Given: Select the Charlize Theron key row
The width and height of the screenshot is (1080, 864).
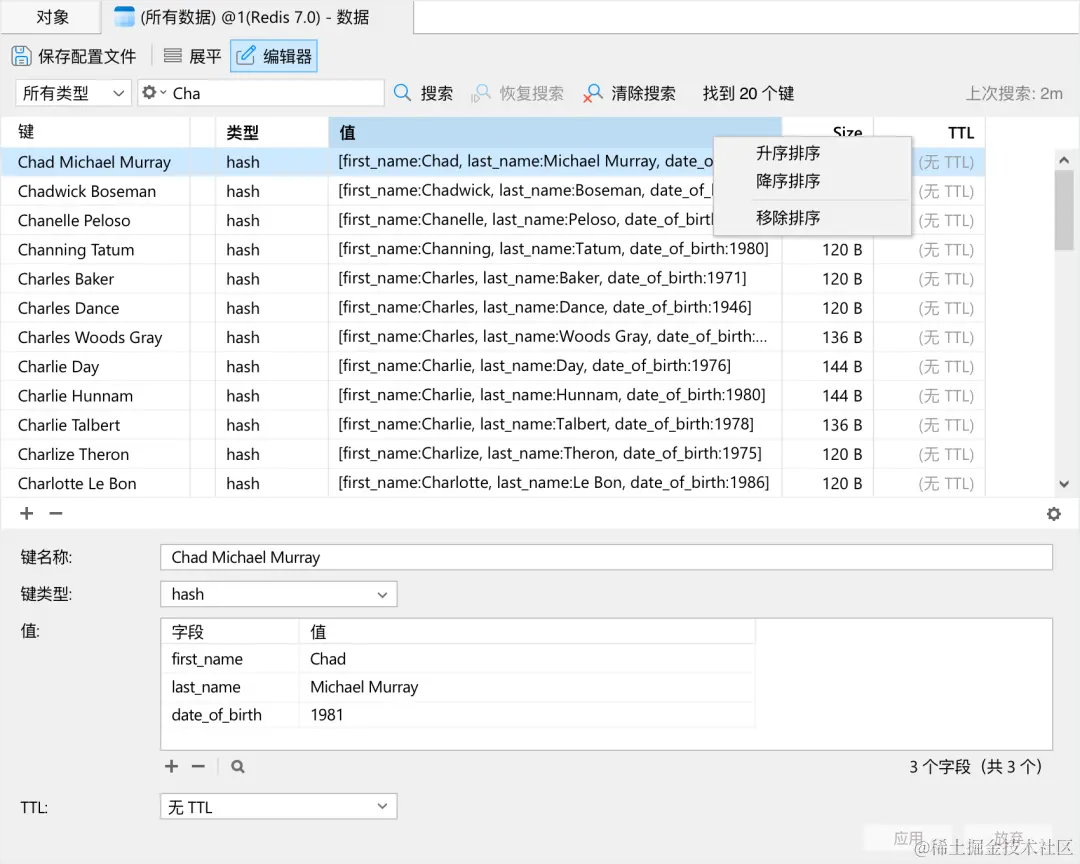Looking at the screenshot, I should click(x=493, y=454).
